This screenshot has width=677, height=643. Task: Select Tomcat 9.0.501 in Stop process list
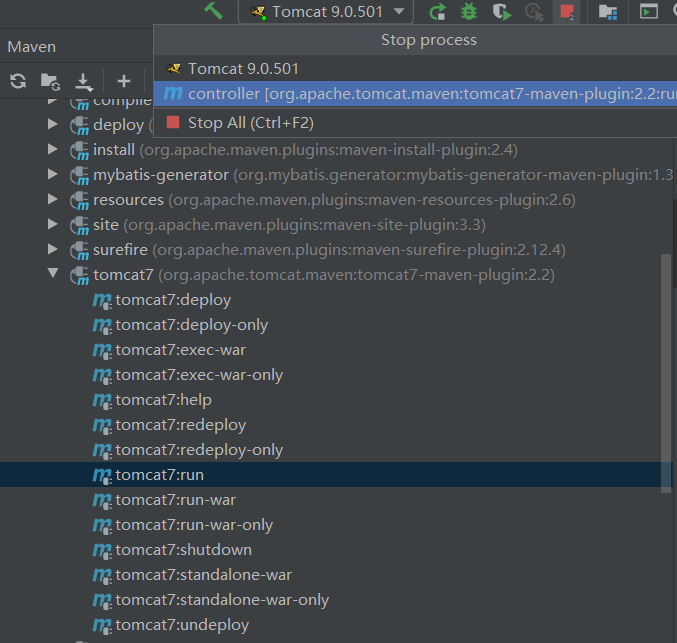click(415, 69)
